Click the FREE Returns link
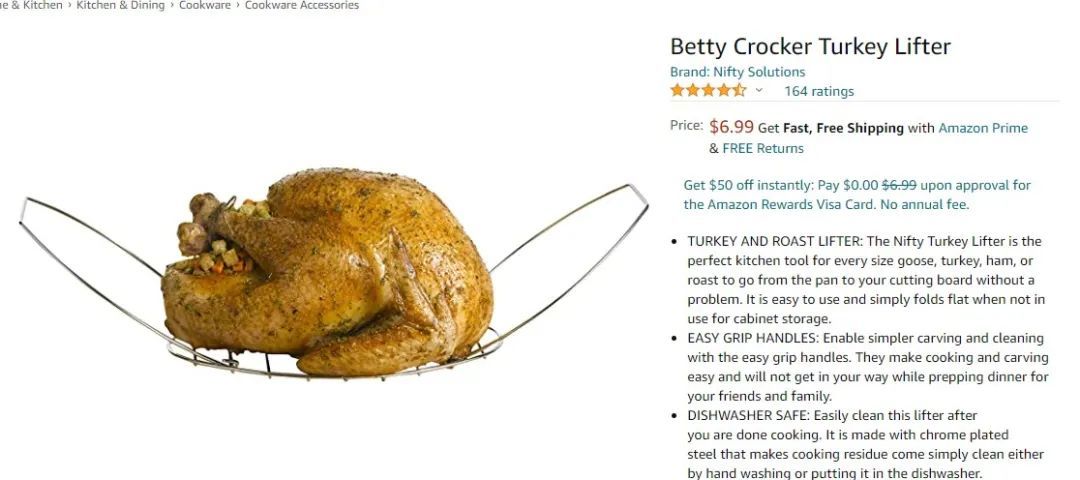Screen dimensions: 1080x480 (762, 148)
